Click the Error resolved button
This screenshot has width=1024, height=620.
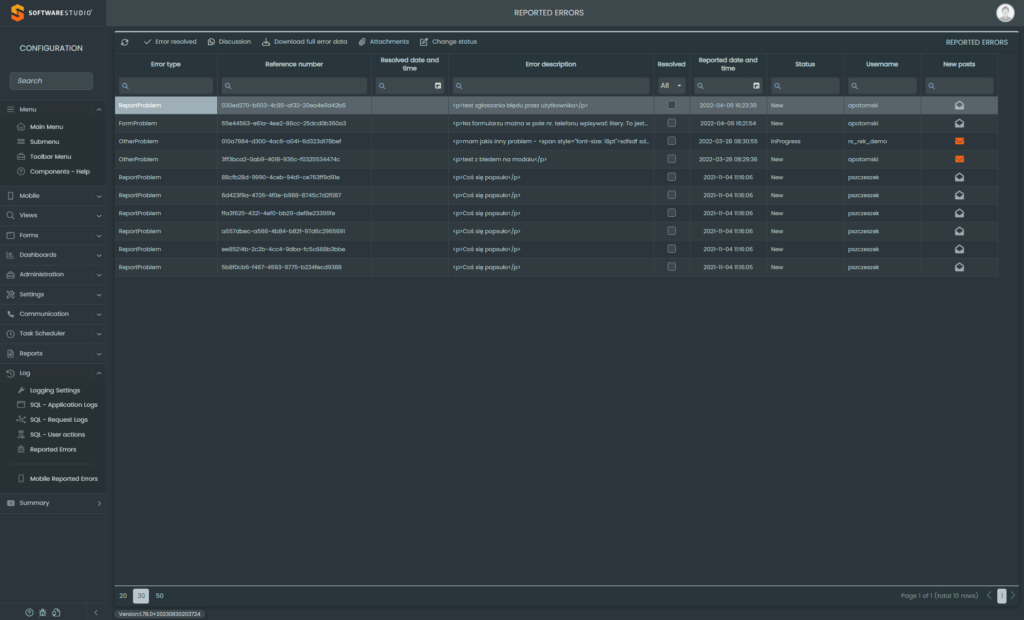(x=170, y=42)
